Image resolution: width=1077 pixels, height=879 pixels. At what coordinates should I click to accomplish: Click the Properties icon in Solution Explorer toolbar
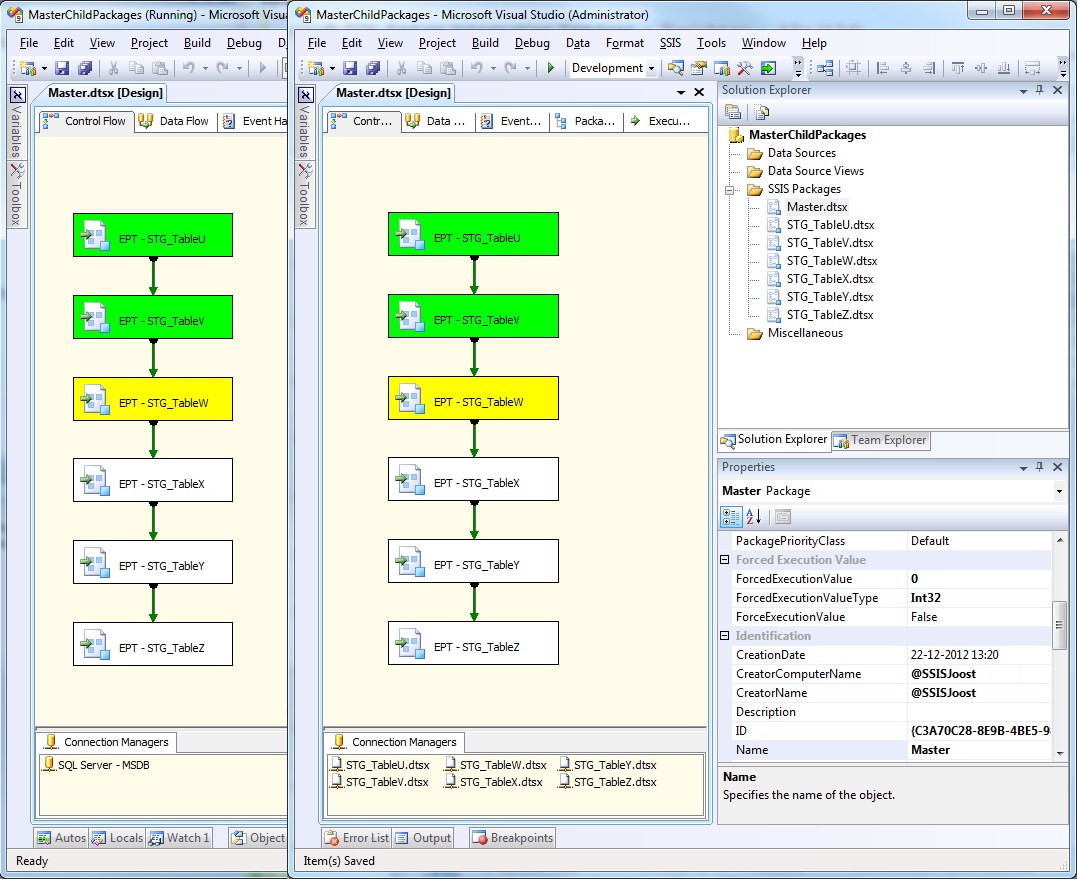click(x=733, y=112)
